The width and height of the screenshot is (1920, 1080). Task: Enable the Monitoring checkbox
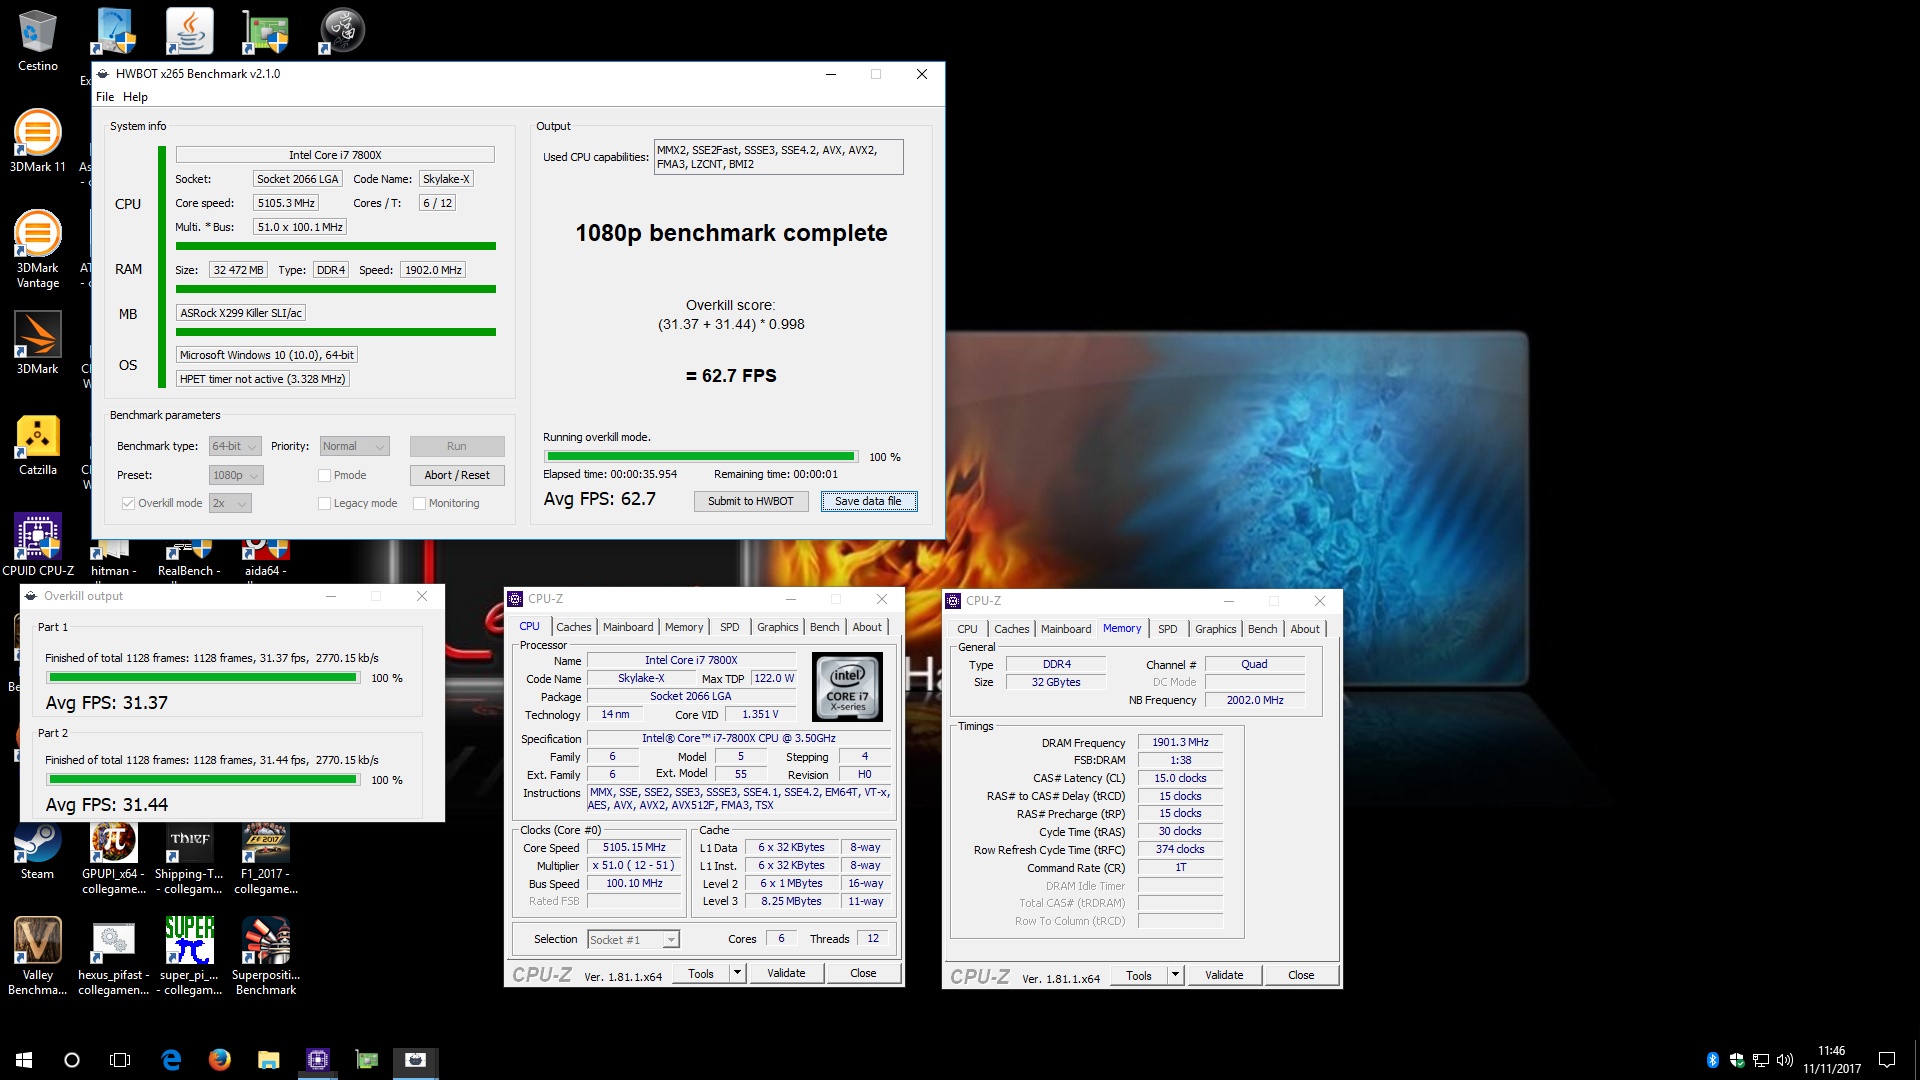(x=419, y=503)
